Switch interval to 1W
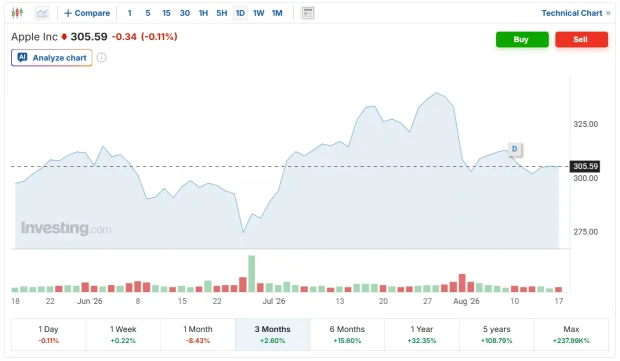Viewport: 620px width, 361px height. (259, 13)
